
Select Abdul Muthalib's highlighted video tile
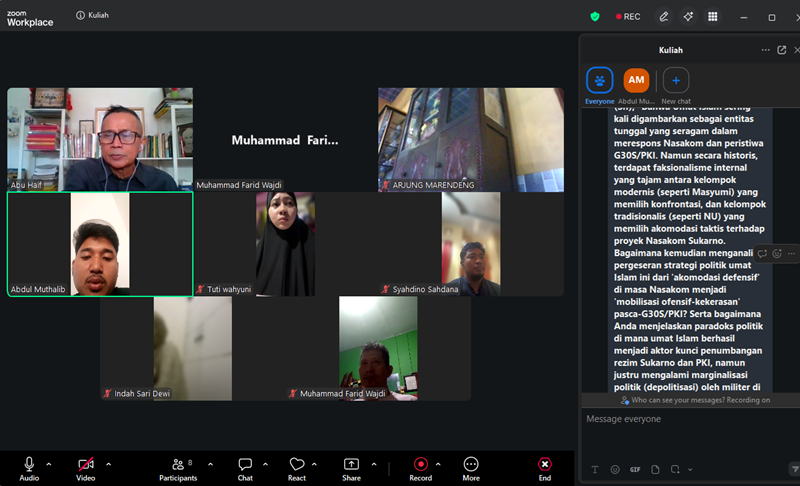(100, 244)
